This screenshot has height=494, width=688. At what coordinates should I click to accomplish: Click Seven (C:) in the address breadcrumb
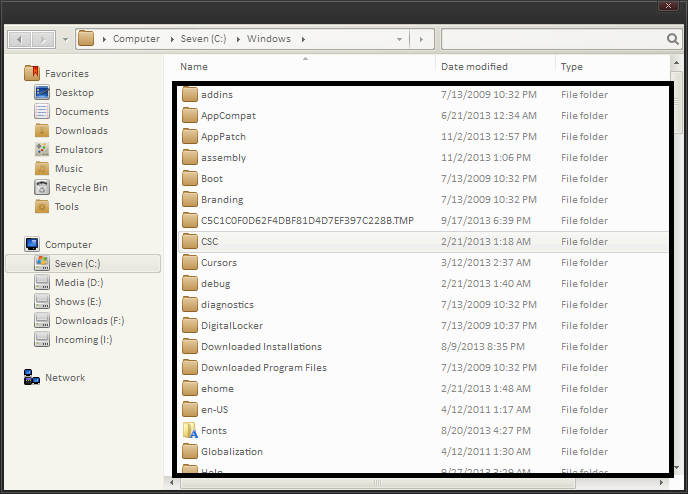[x=204, y=39]
